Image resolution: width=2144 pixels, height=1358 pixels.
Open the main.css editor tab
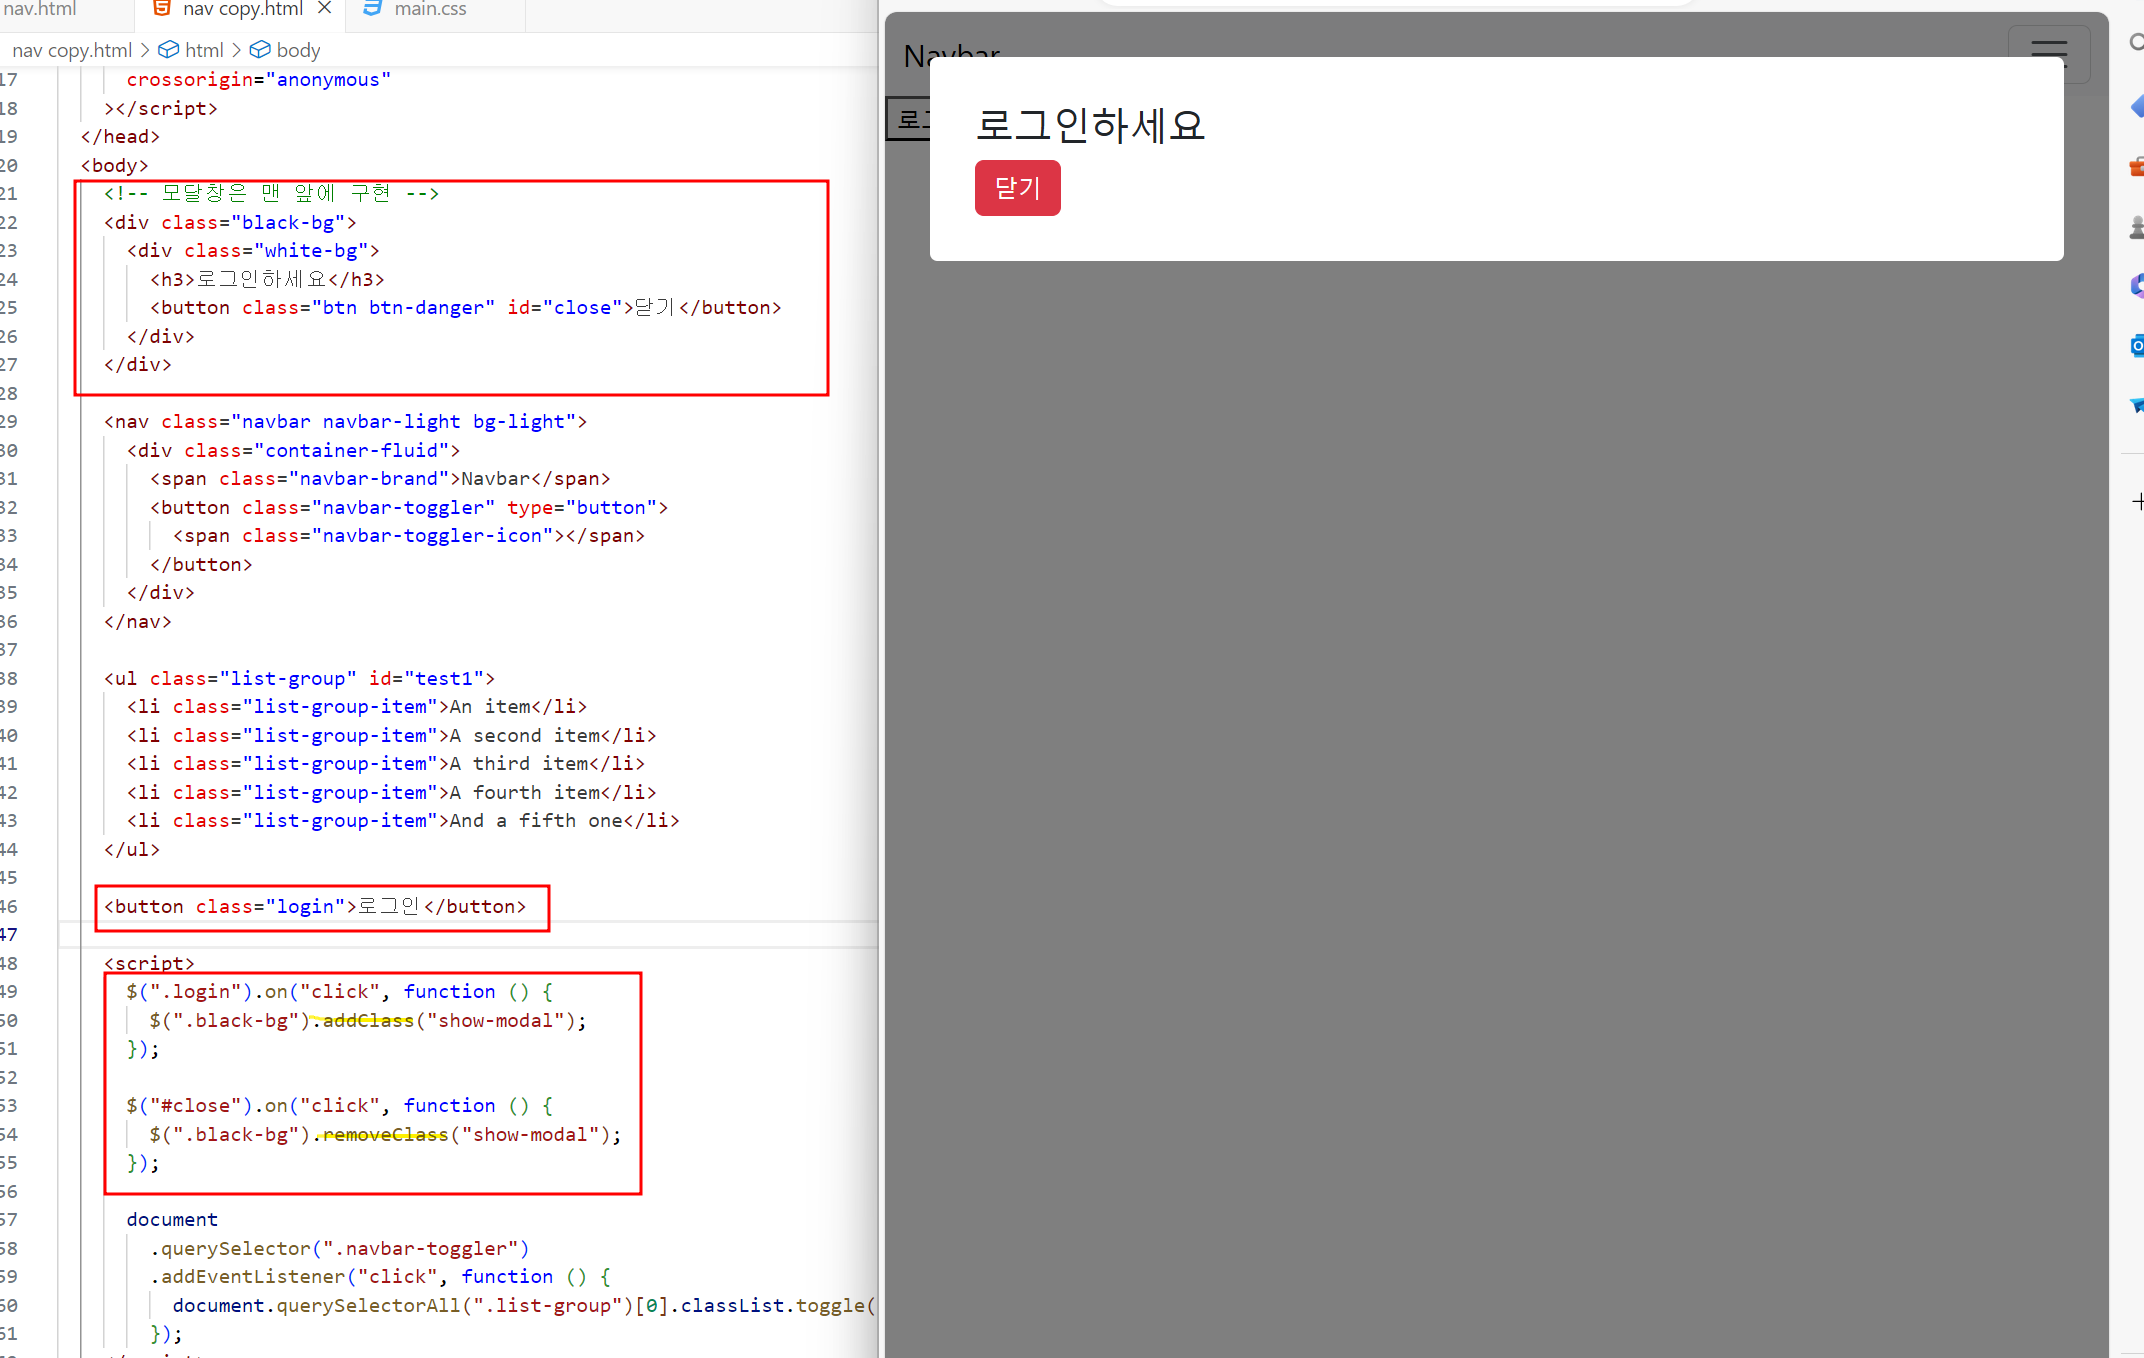coord(430,10)
